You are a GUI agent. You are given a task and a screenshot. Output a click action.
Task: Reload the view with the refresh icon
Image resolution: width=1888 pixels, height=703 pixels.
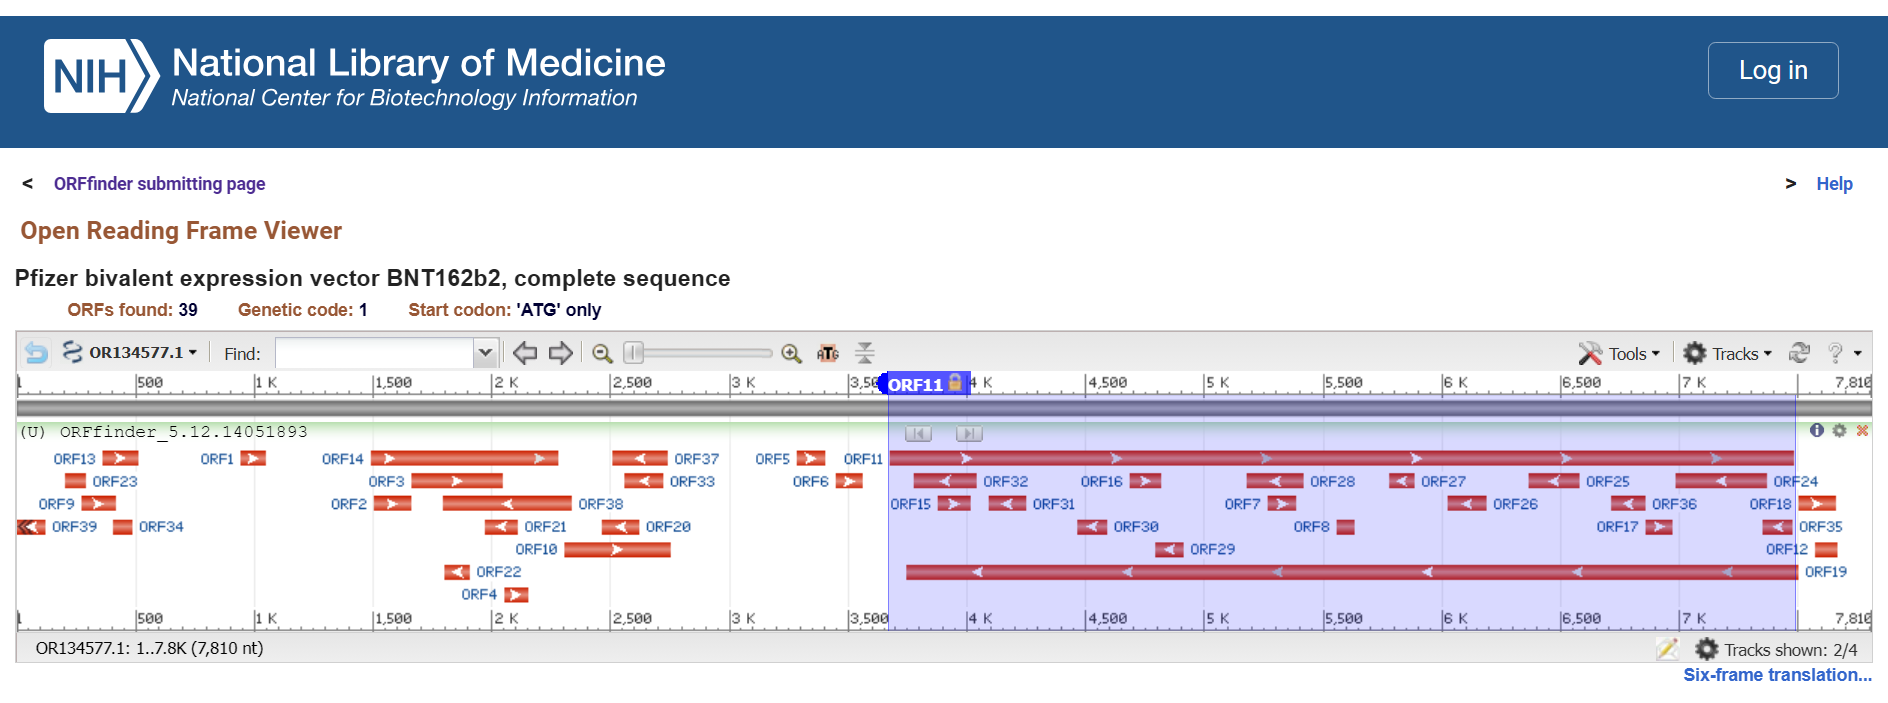tap(1799, 353)
